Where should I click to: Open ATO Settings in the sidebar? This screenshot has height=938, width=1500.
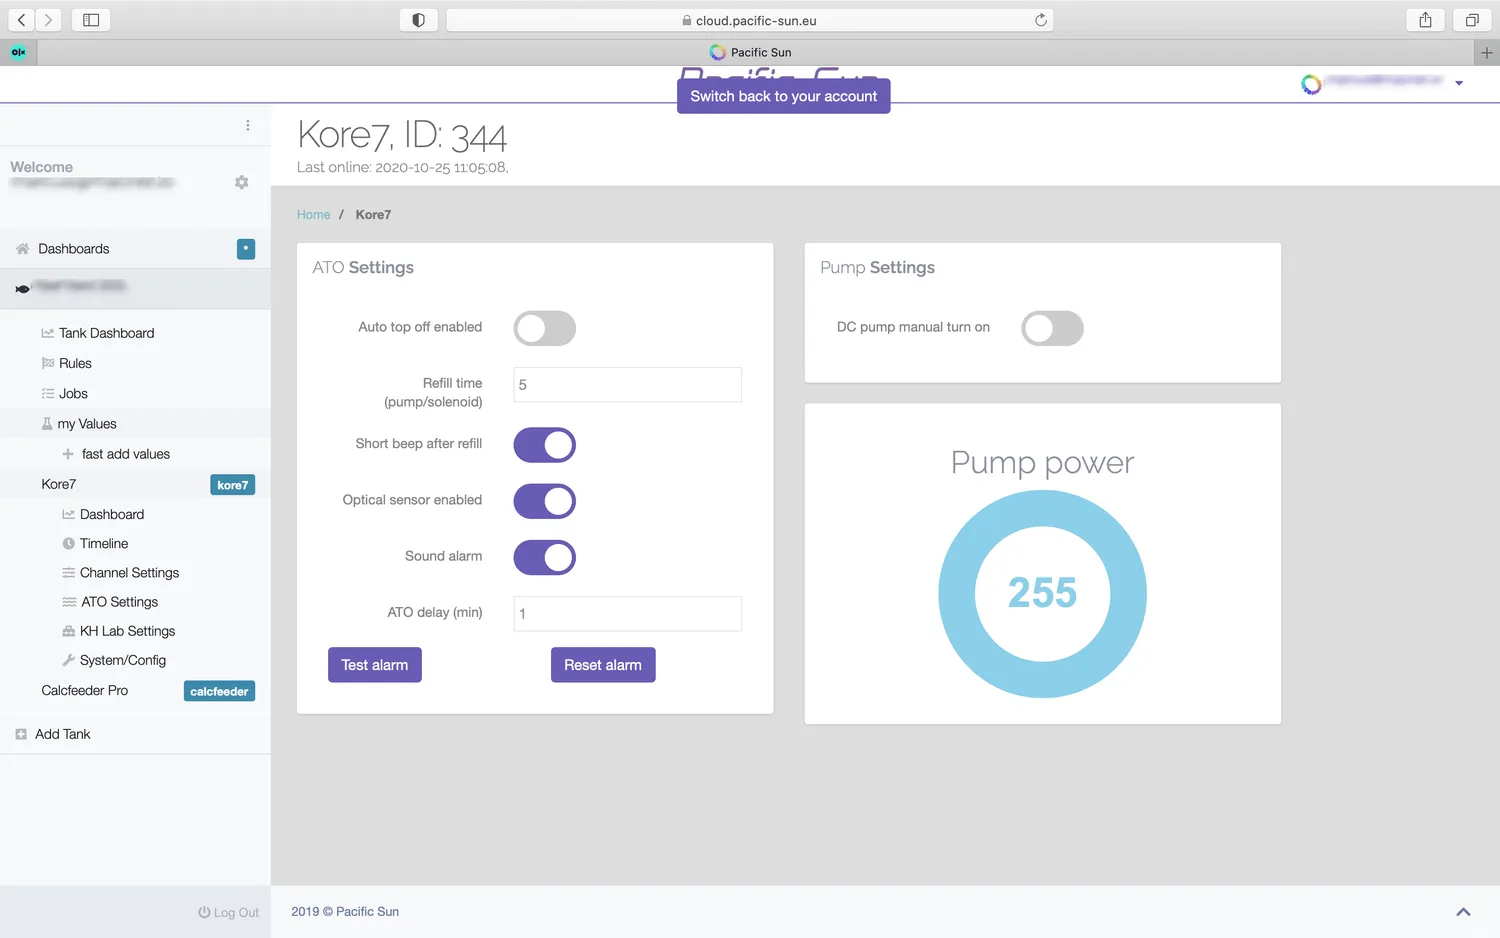(x=119, y=602)
